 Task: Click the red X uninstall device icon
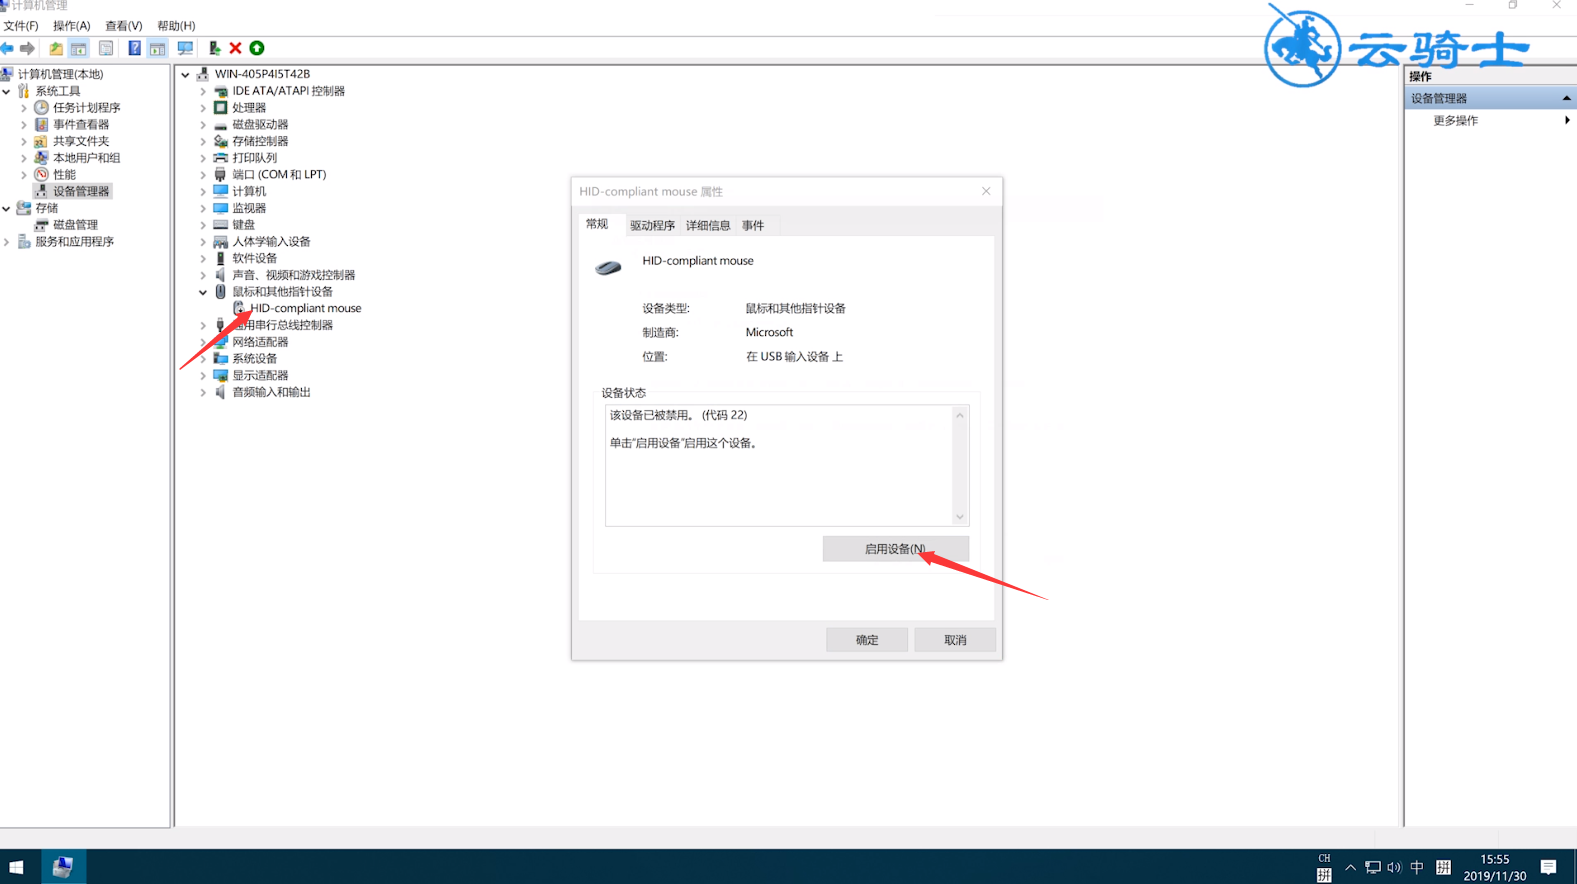pyautogui.click(x=236, y=48)
